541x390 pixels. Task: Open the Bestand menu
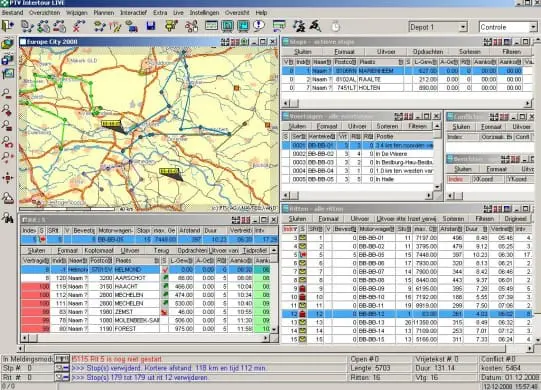pyautogui.click(x=12, y=13)
